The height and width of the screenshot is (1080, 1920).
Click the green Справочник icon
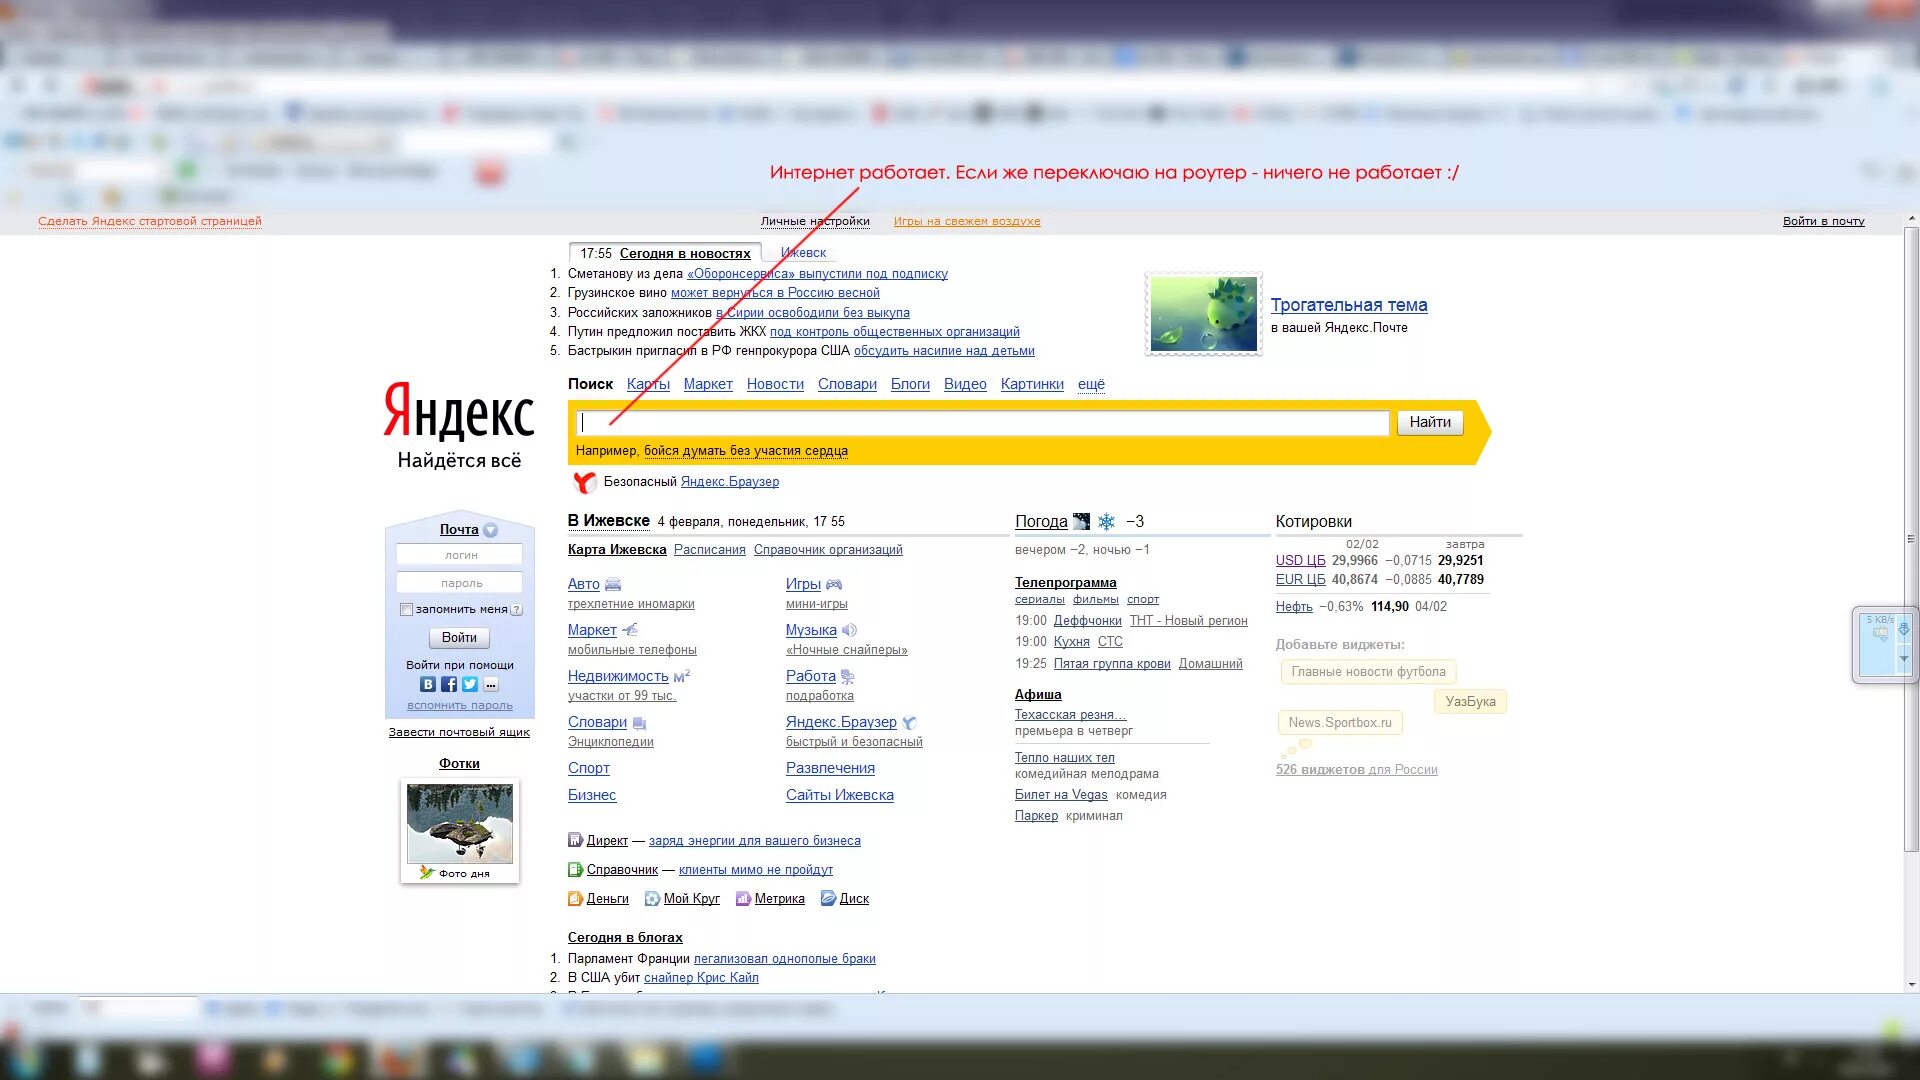(x=575, y=870)
